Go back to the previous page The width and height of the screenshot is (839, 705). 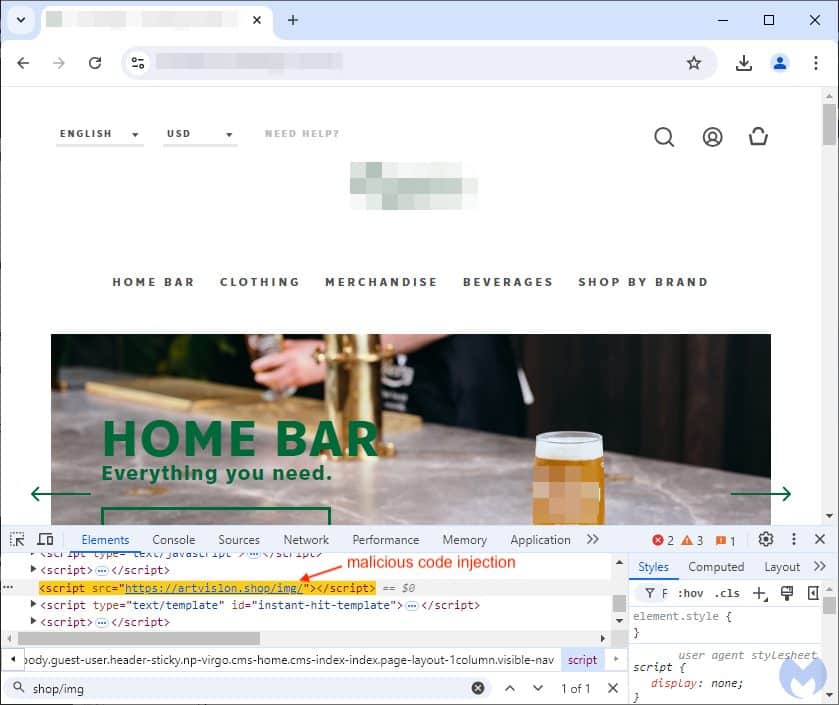click(x=23, y=63)
